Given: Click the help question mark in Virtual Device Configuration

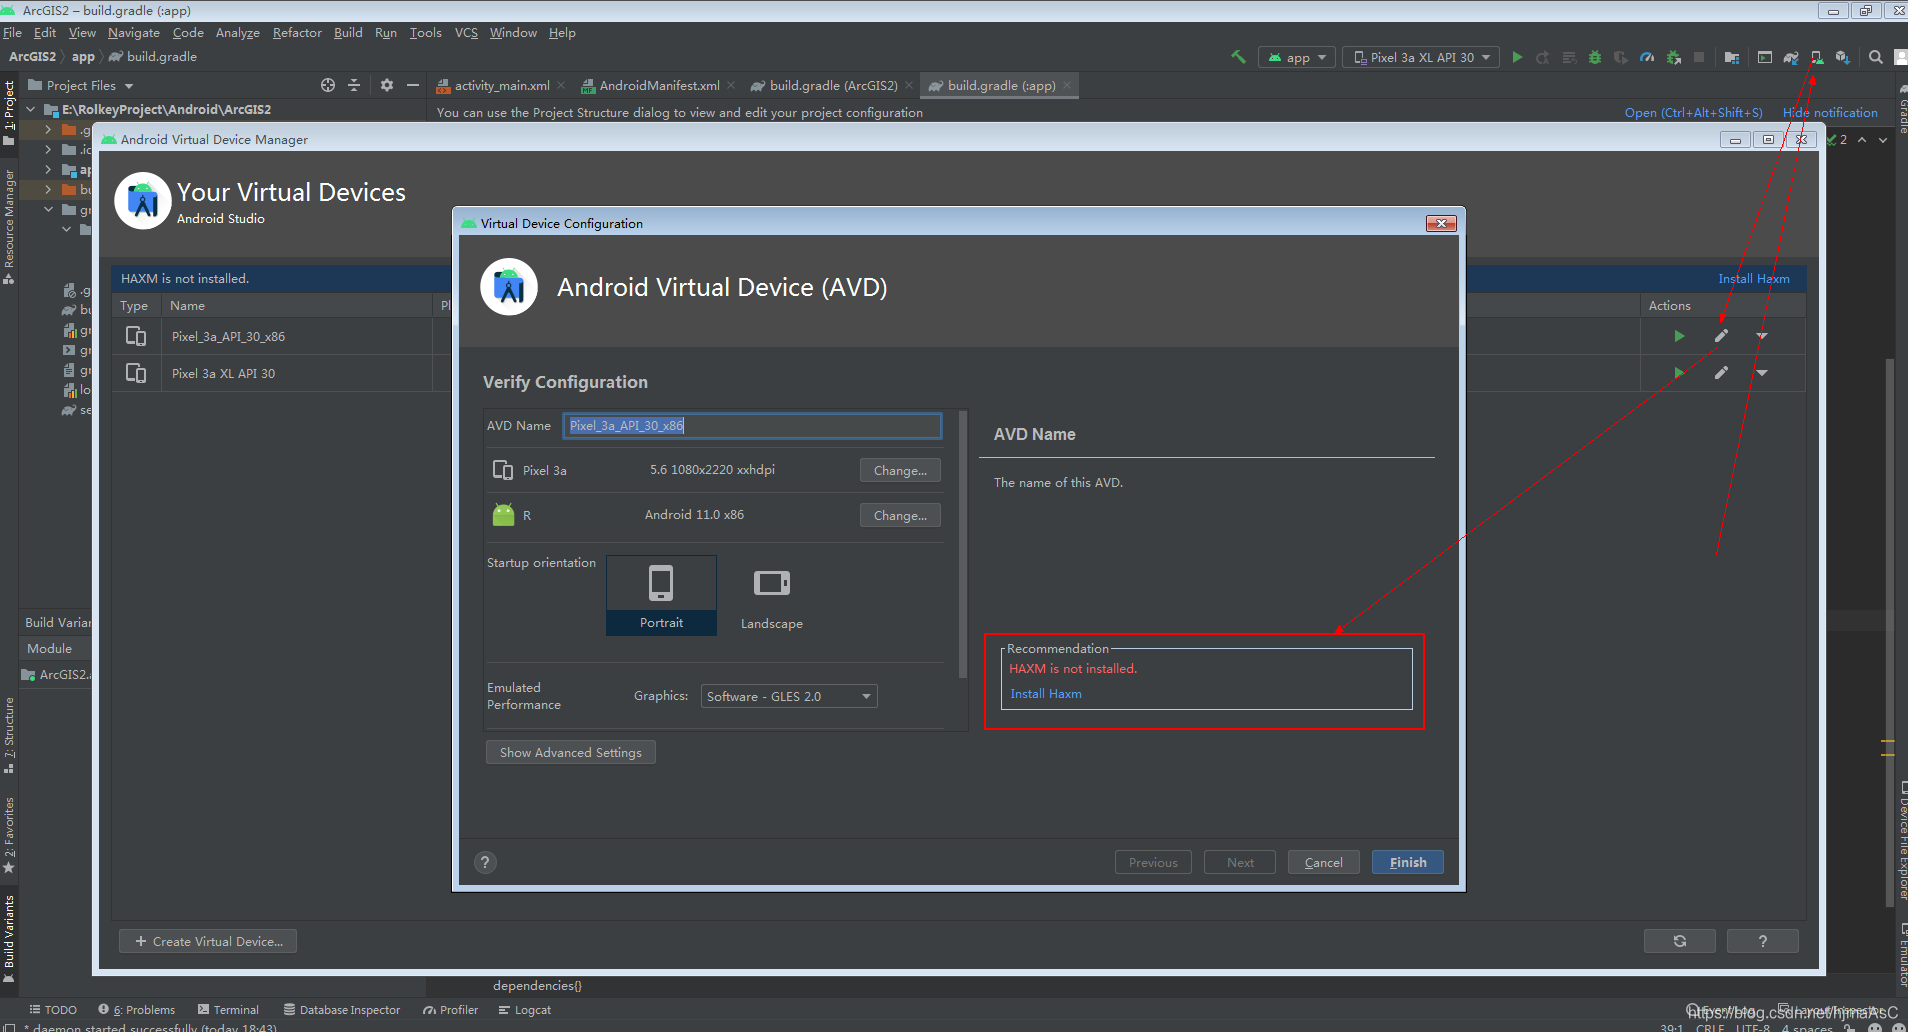Looking at the screenshot, I should pos(485,862).
